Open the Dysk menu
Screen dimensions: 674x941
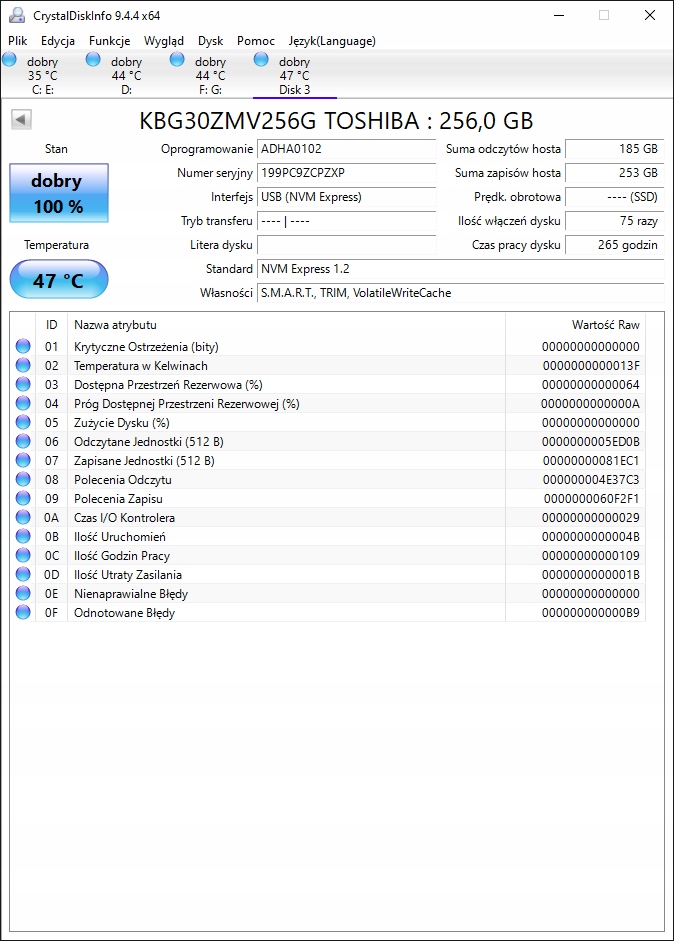click(x=210, y=41)
